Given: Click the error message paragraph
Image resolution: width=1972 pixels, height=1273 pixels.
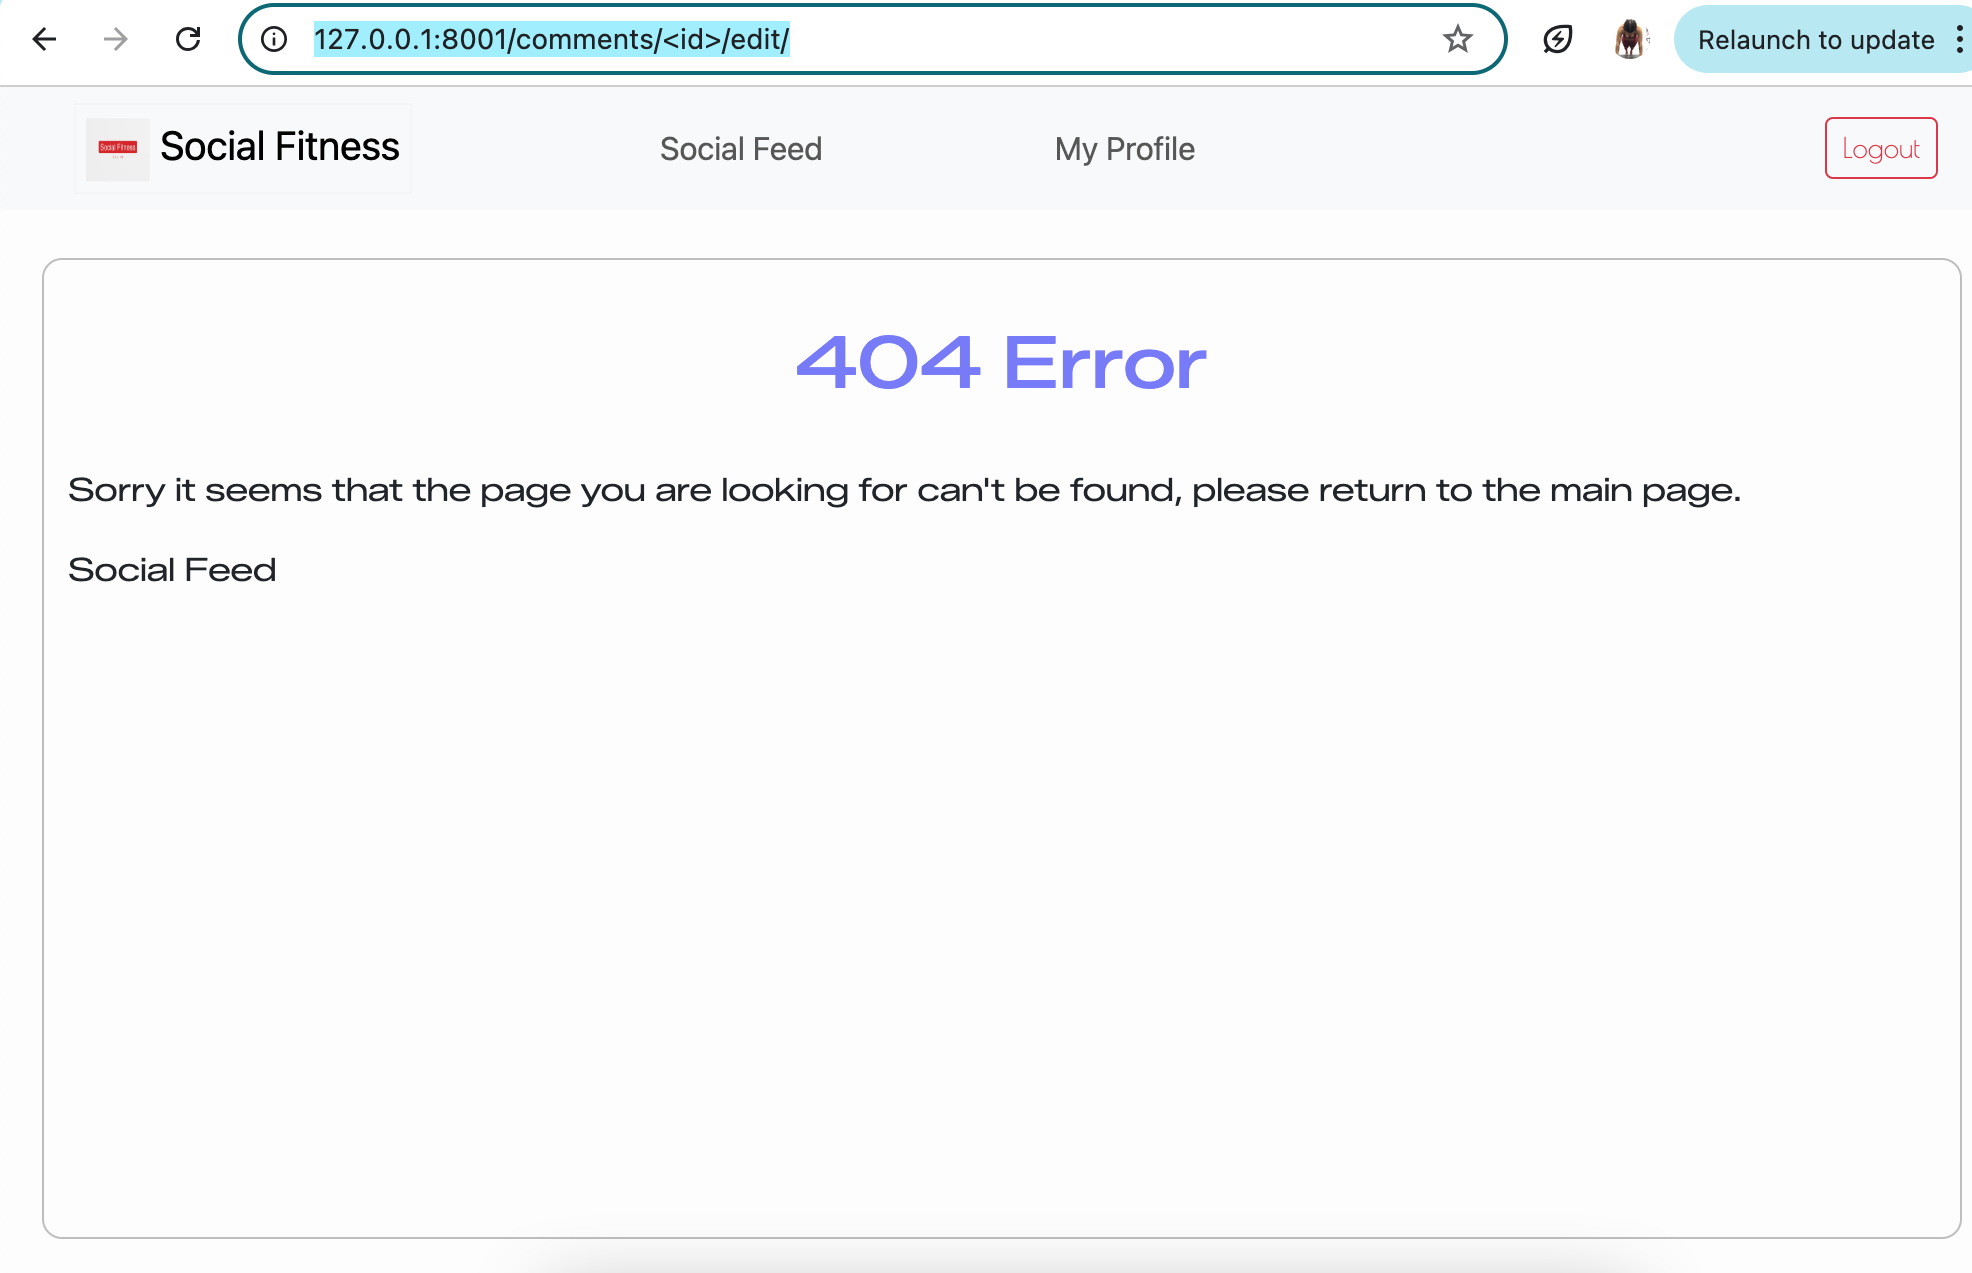Looking at the screenshot, I should point(904,489).
